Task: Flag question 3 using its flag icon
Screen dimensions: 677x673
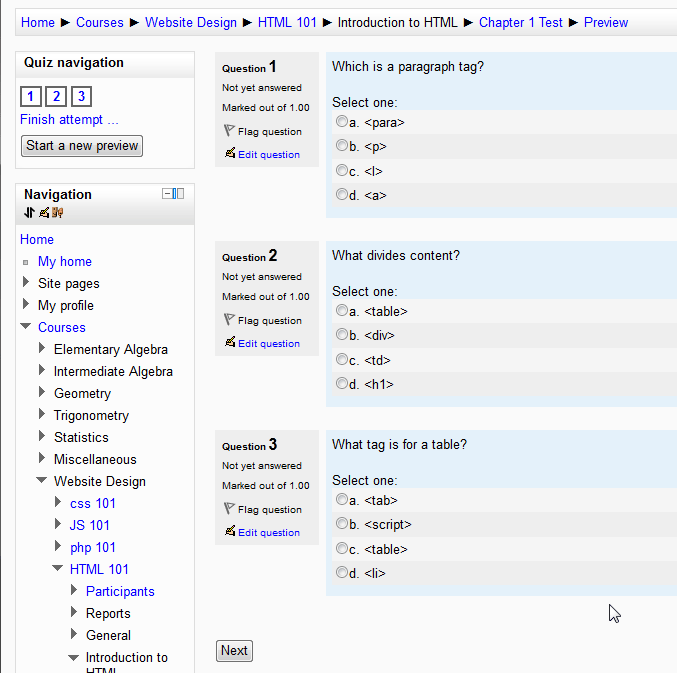Action: 229,509
